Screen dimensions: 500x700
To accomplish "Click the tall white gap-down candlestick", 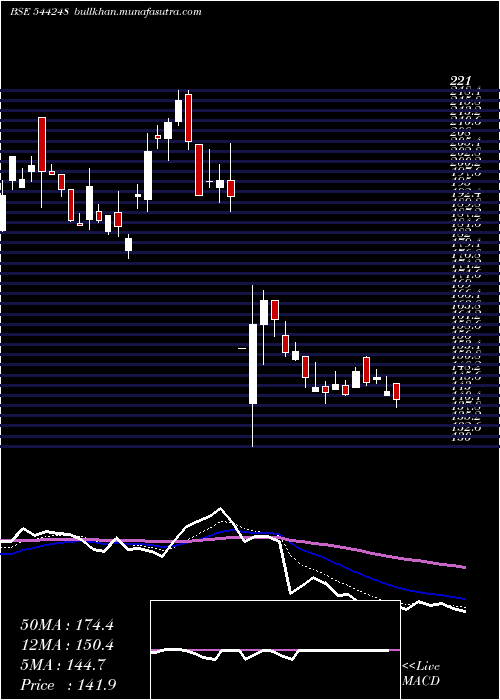I will pyautogui.click(x=253, y=364).
